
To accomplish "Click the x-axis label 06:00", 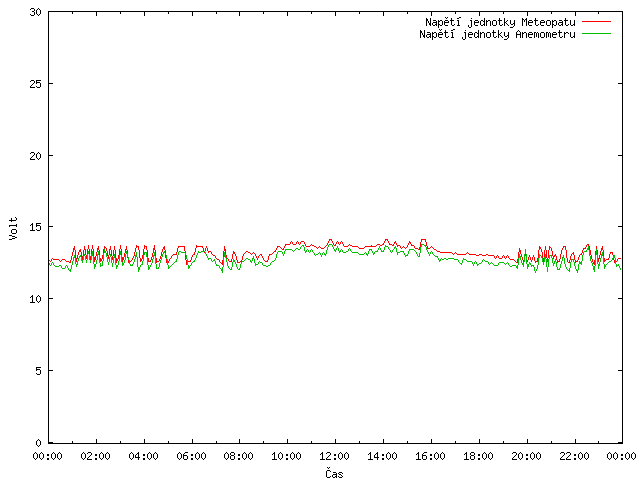I will 191,456.
